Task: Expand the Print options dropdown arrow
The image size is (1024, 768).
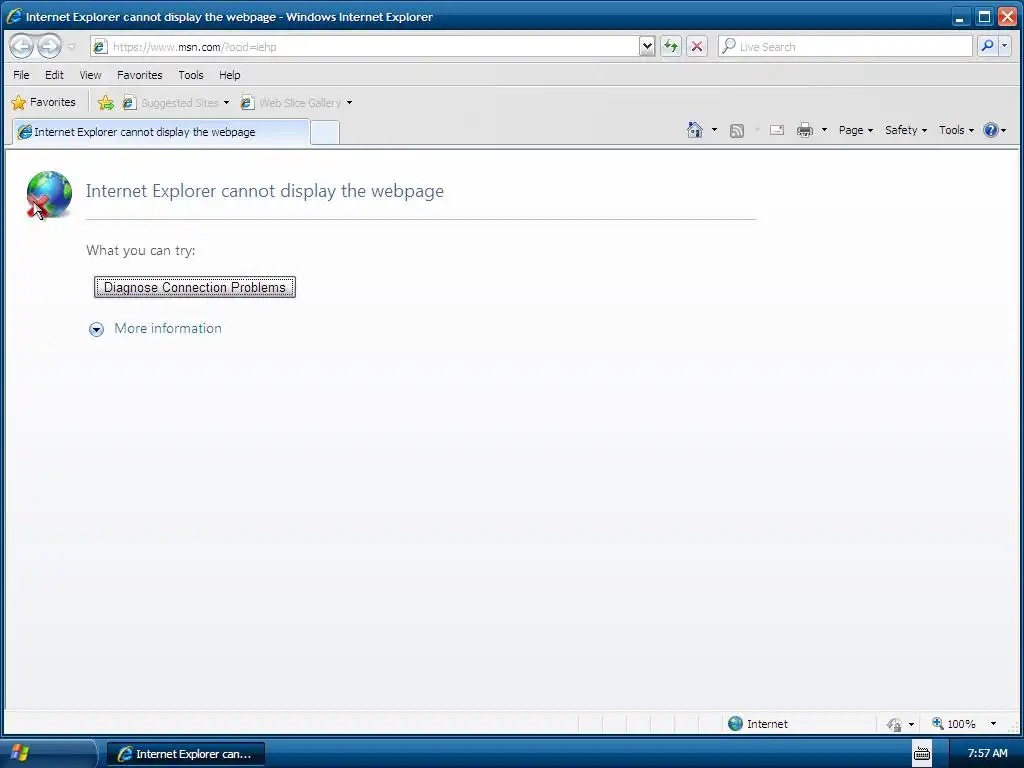Action: point(824,130)
